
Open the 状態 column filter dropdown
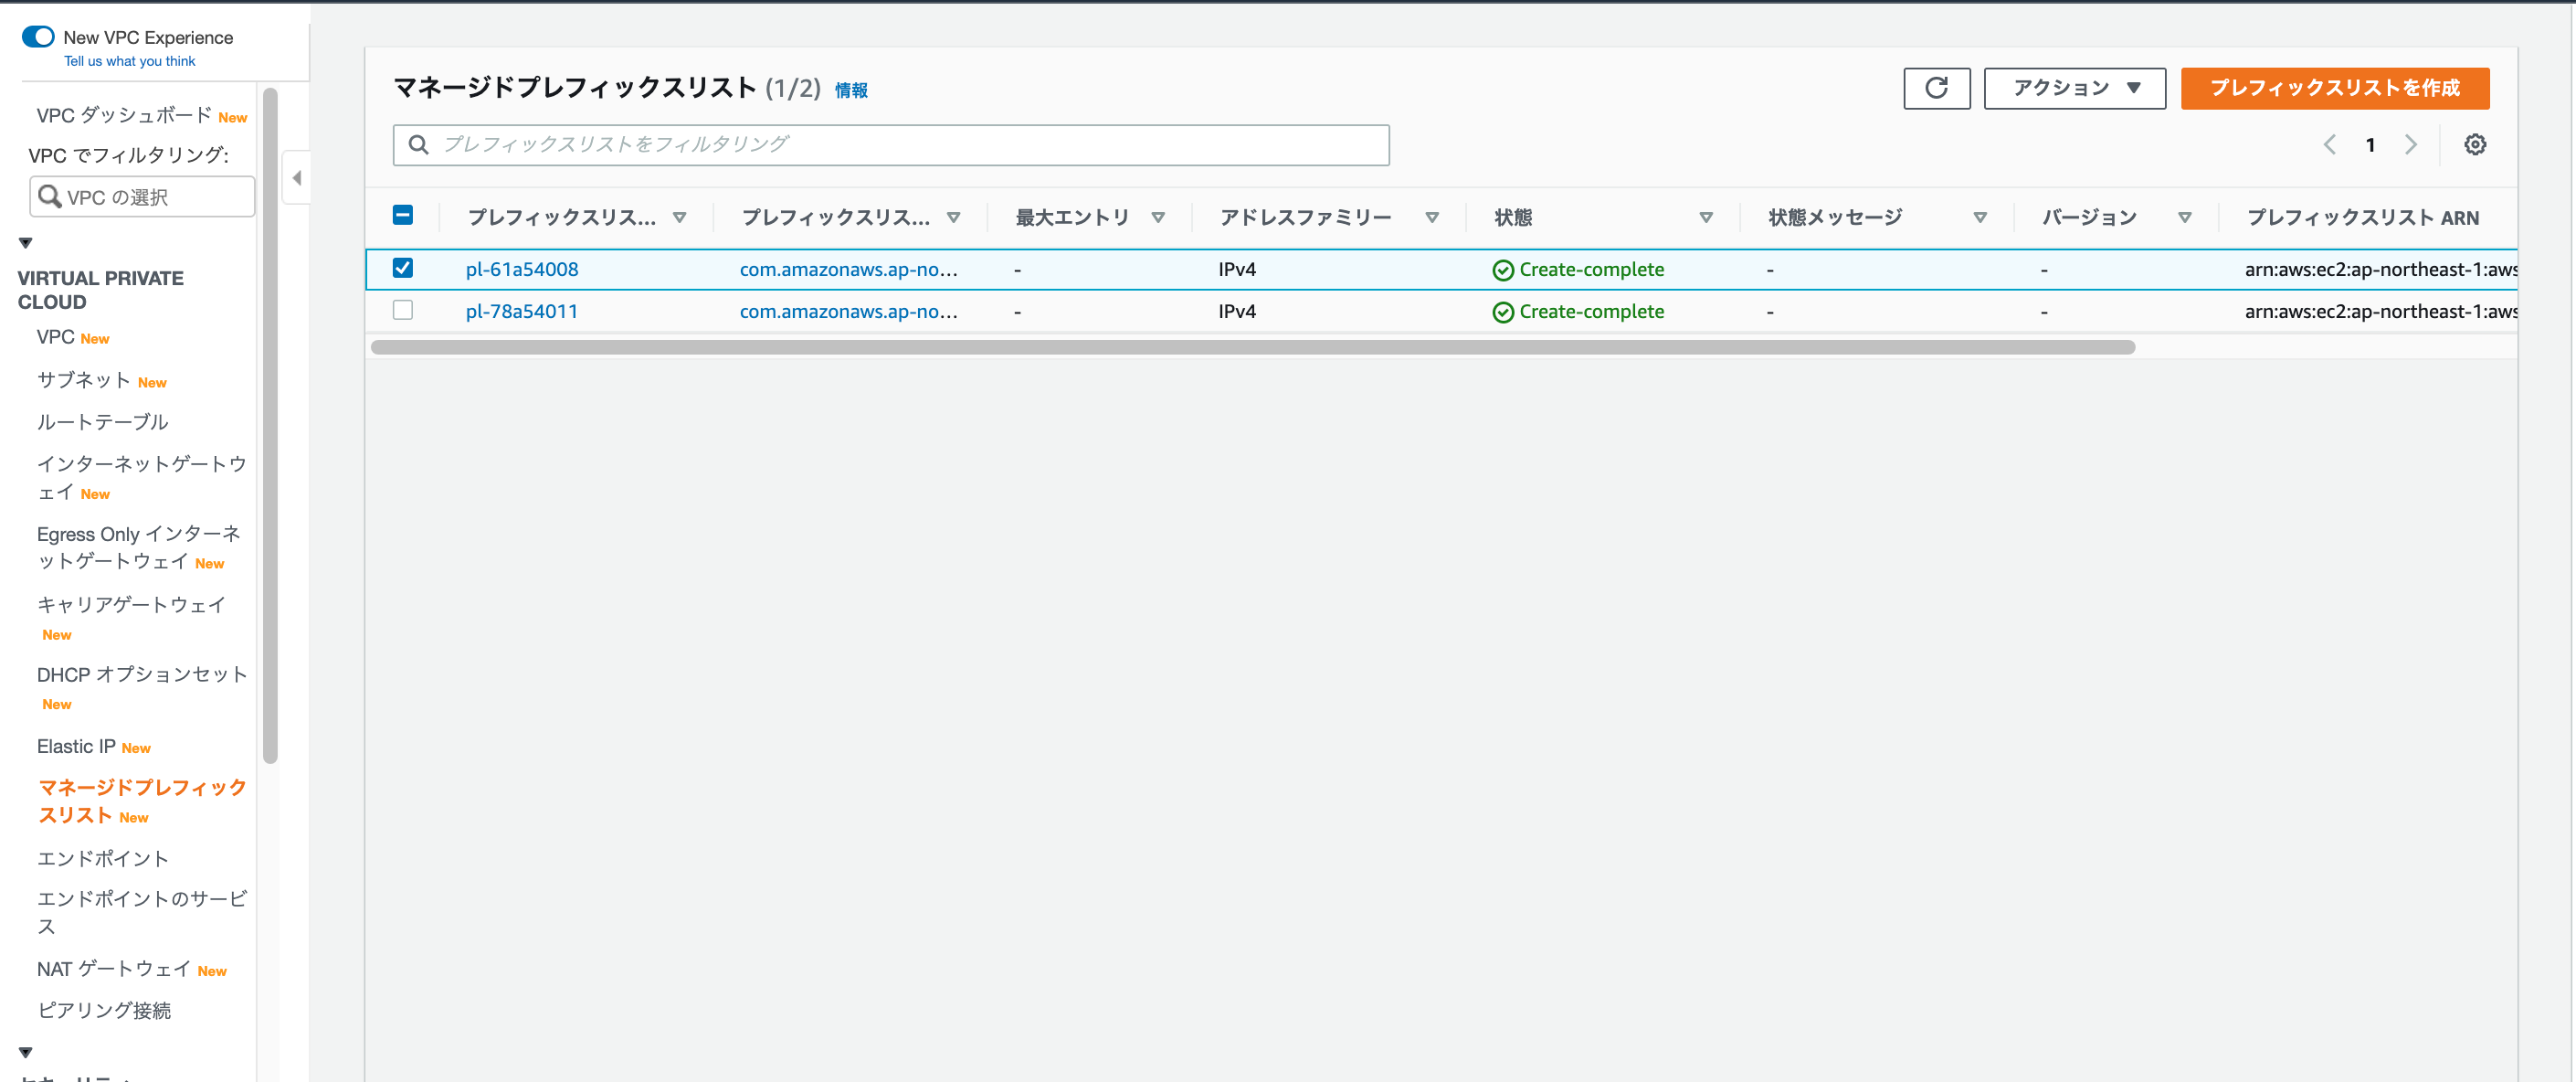[x=1705, y=217]
